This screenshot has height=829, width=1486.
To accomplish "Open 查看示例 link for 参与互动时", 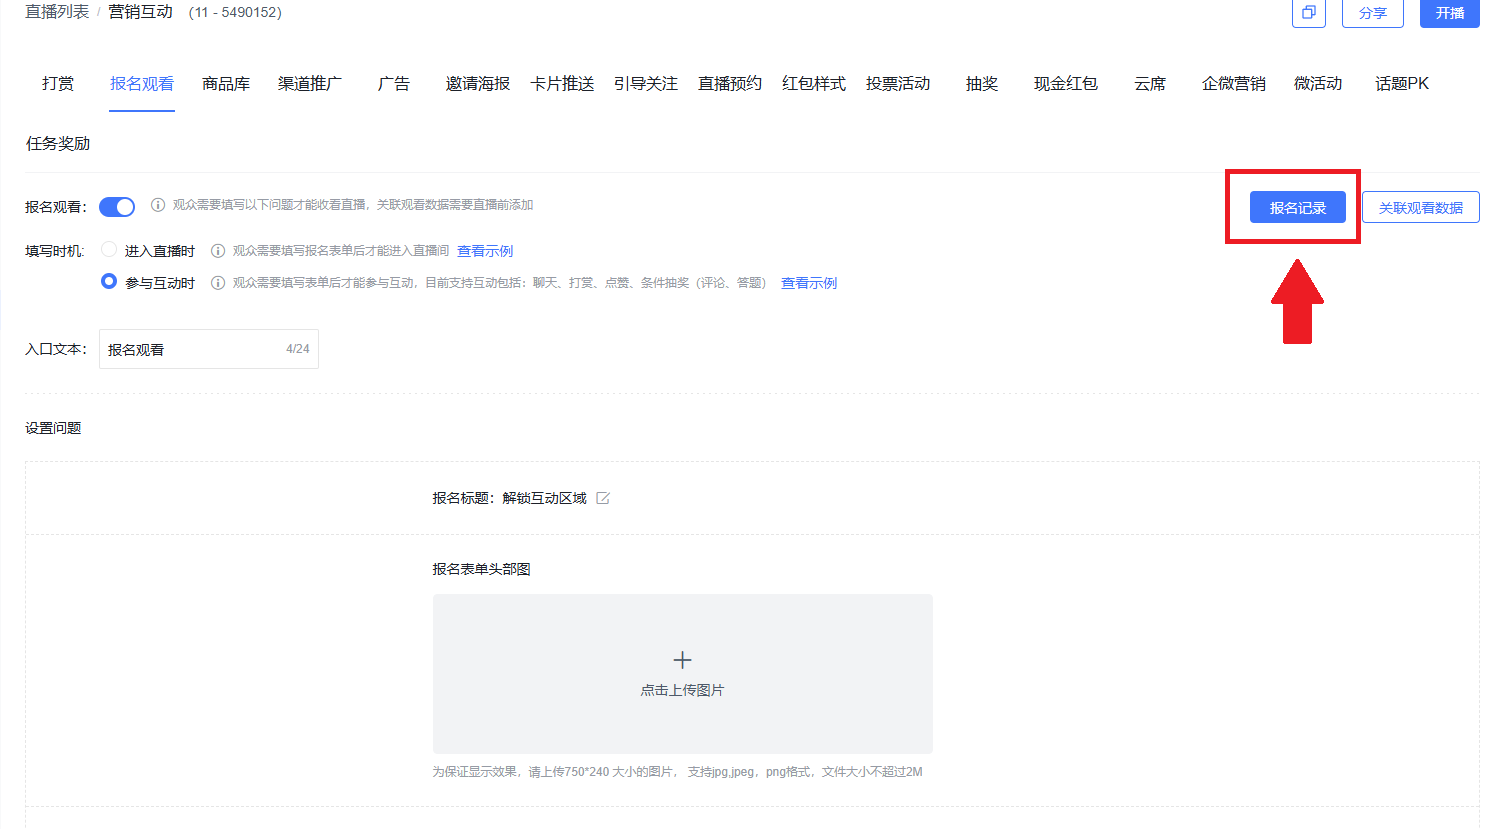I will (809, 283).
